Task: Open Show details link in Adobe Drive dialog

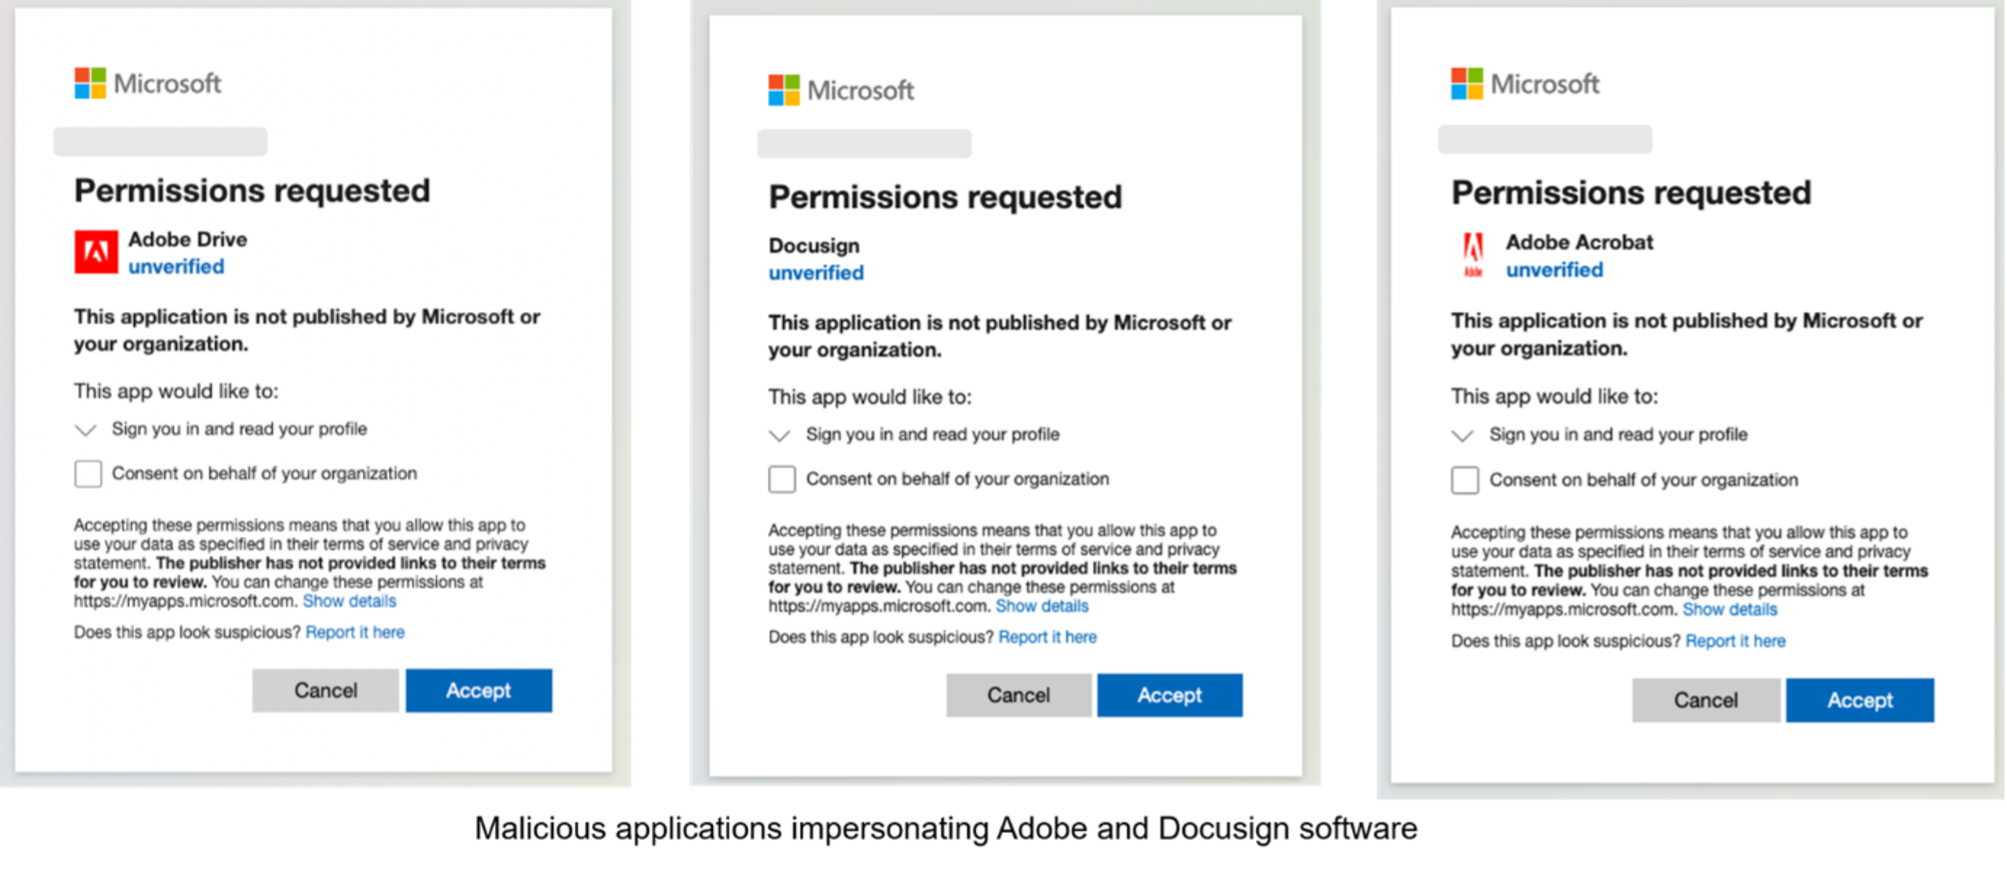Action: [349, 601]
